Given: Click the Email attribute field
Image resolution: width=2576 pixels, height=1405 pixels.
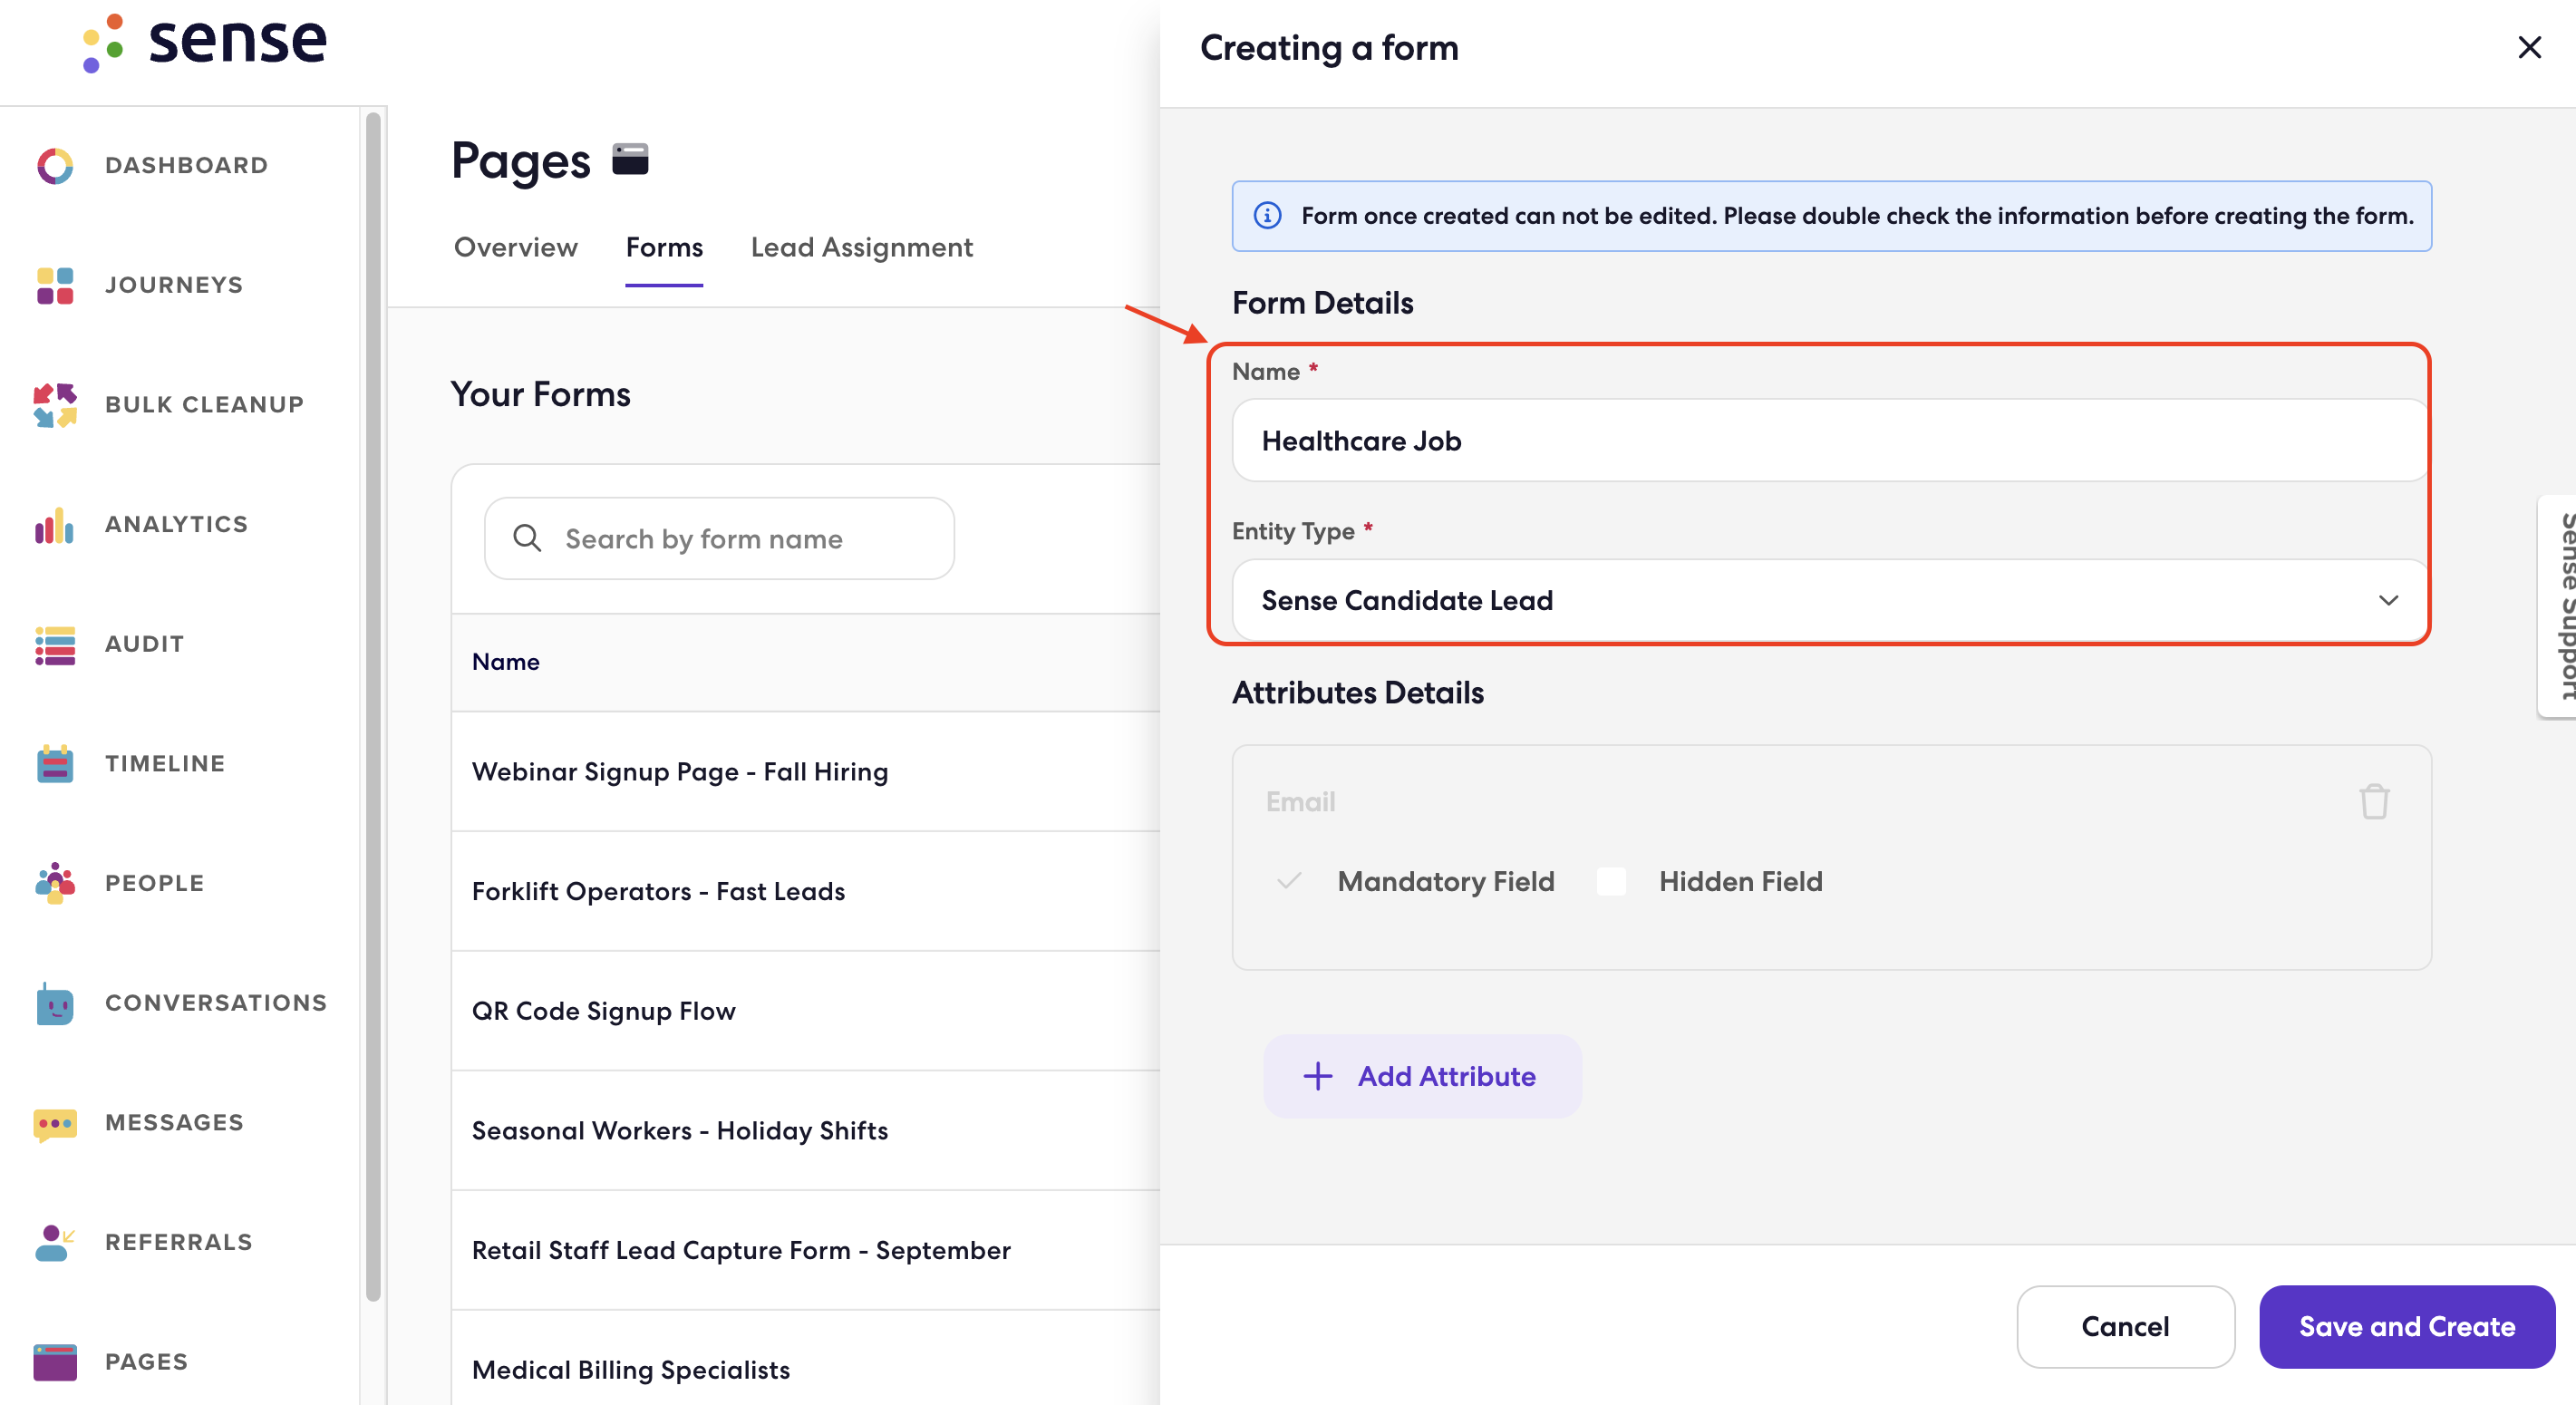Looking at the screenshot, I should [x=1300, y=801].
